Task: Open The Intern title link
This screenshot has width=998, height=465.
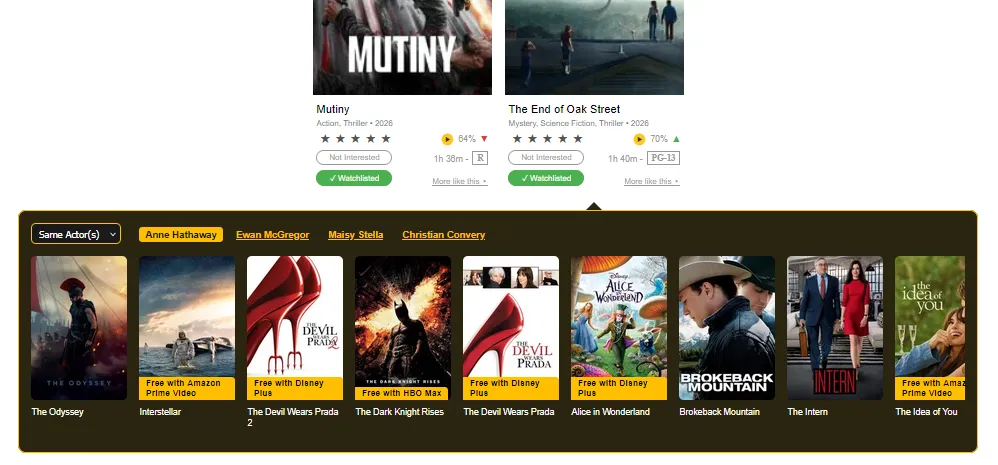Action: [x=808, y=412]
